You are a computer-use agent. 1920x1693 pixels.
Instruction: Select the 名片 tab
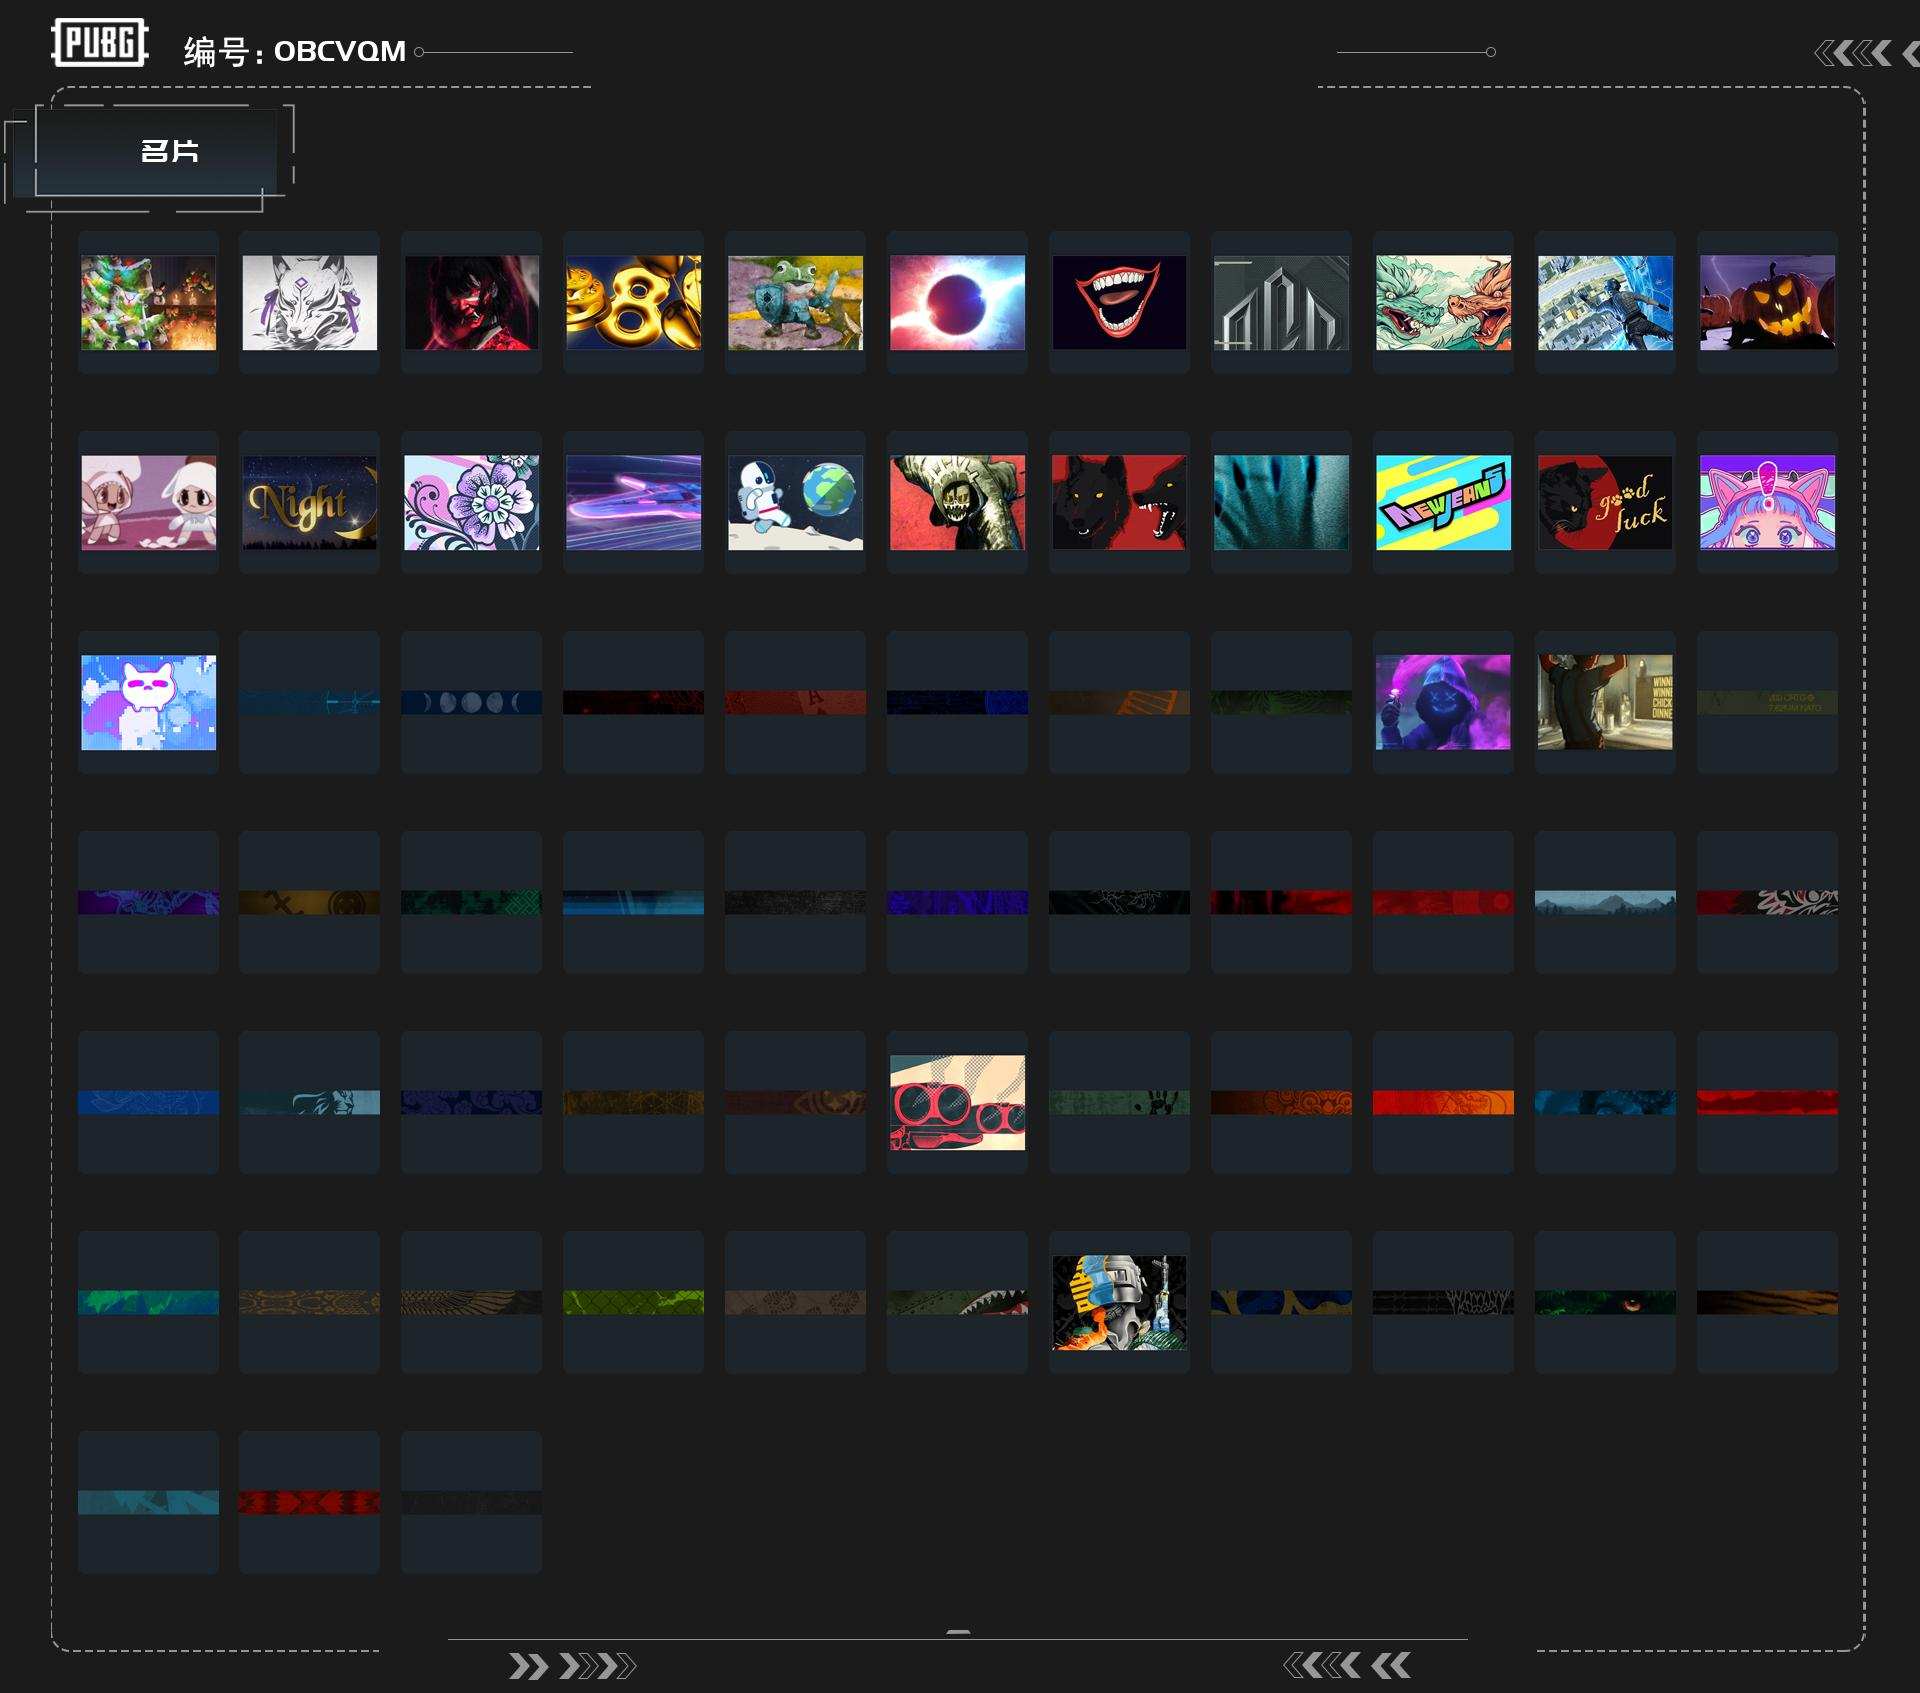point(168,151)
